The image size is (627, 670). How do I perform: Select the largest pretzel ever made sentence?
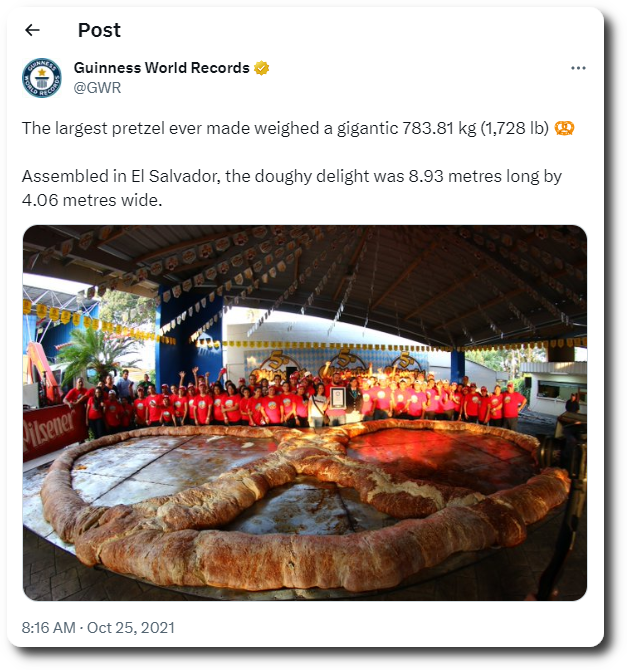[285, 129]
